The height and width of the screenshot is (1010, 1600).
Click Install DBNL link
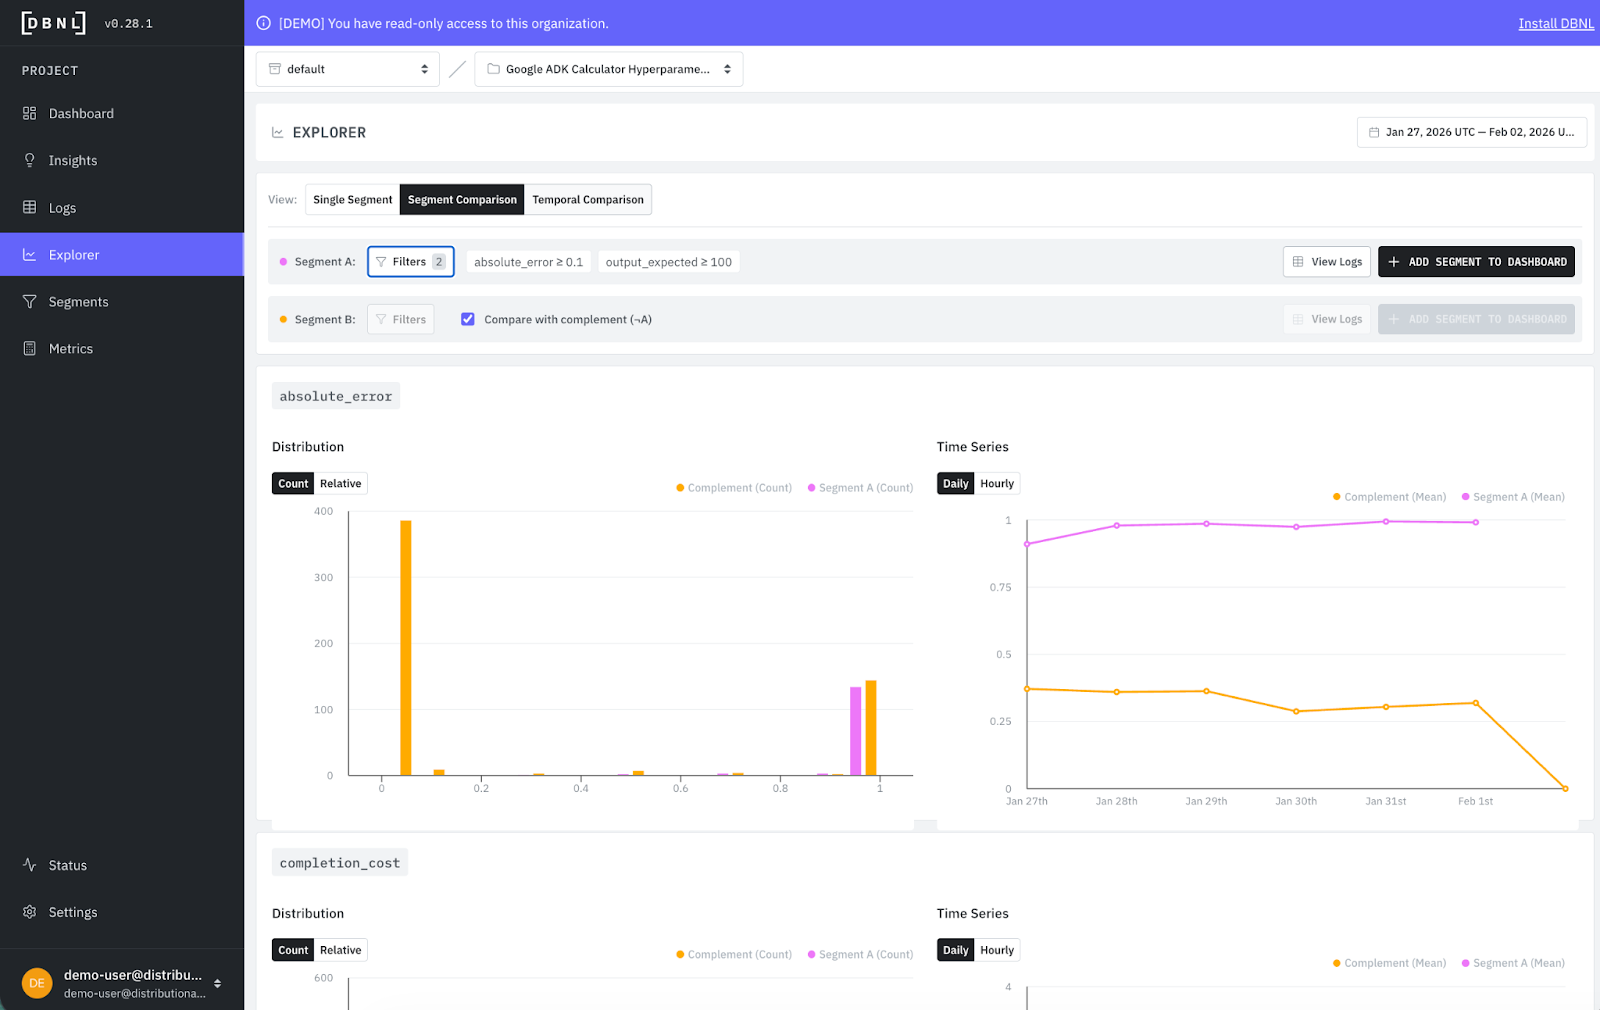(1556, 23)
